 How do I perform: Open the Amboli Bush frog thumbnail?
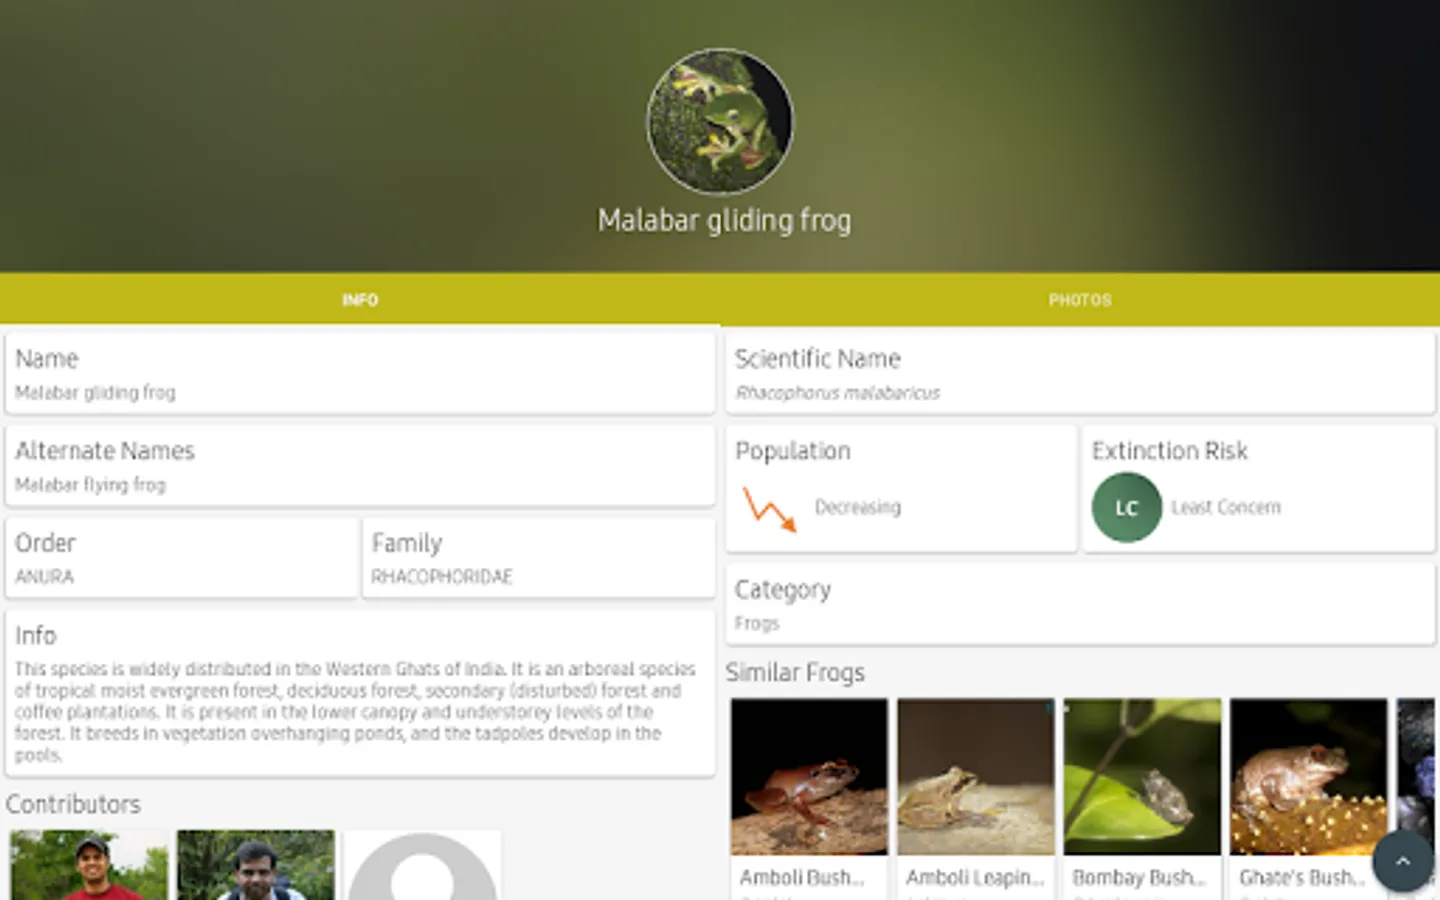click(809, 798)
